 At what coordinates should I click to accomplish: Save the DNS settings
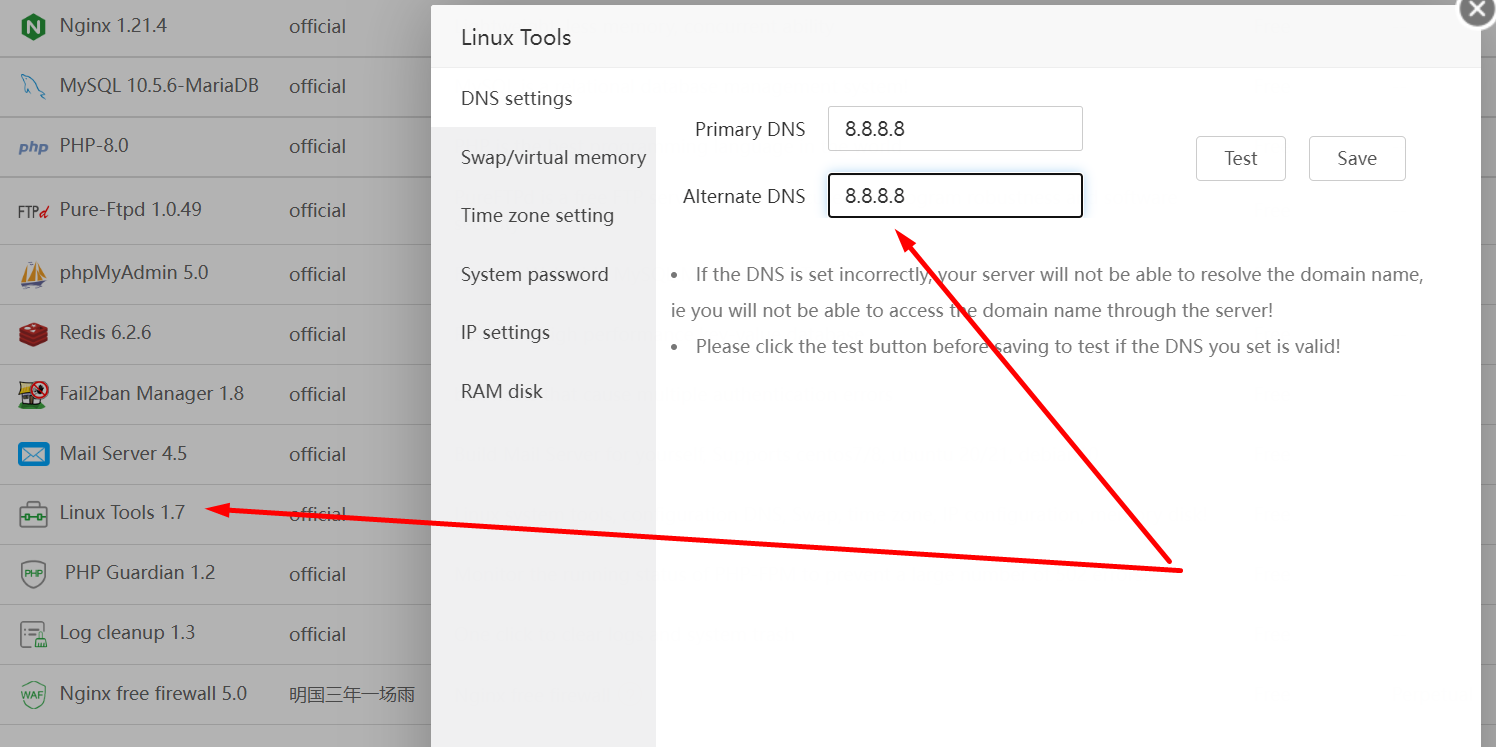[1356, 158]
